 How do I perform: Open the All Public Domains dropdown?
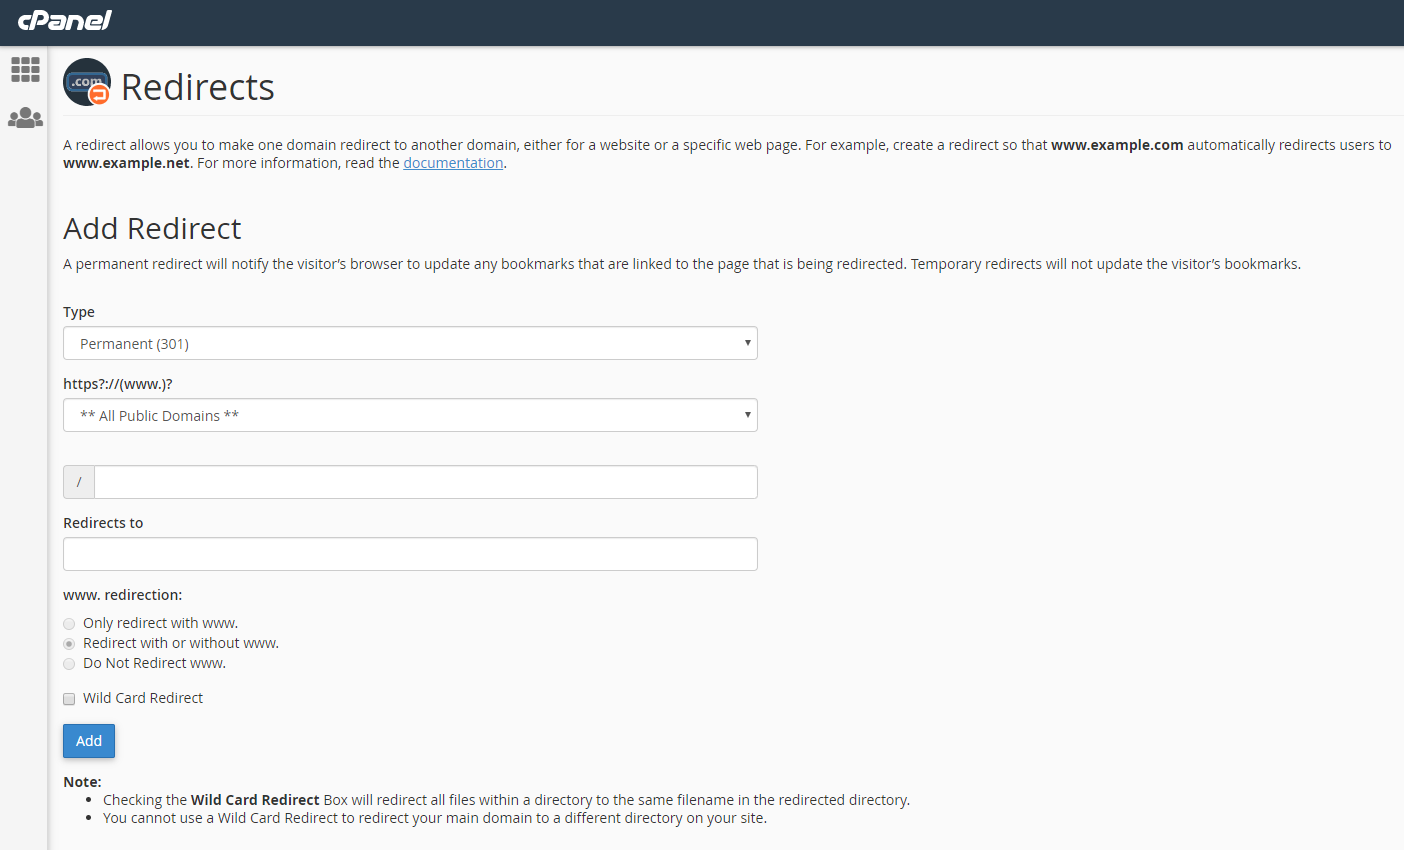tap(410, 415)
